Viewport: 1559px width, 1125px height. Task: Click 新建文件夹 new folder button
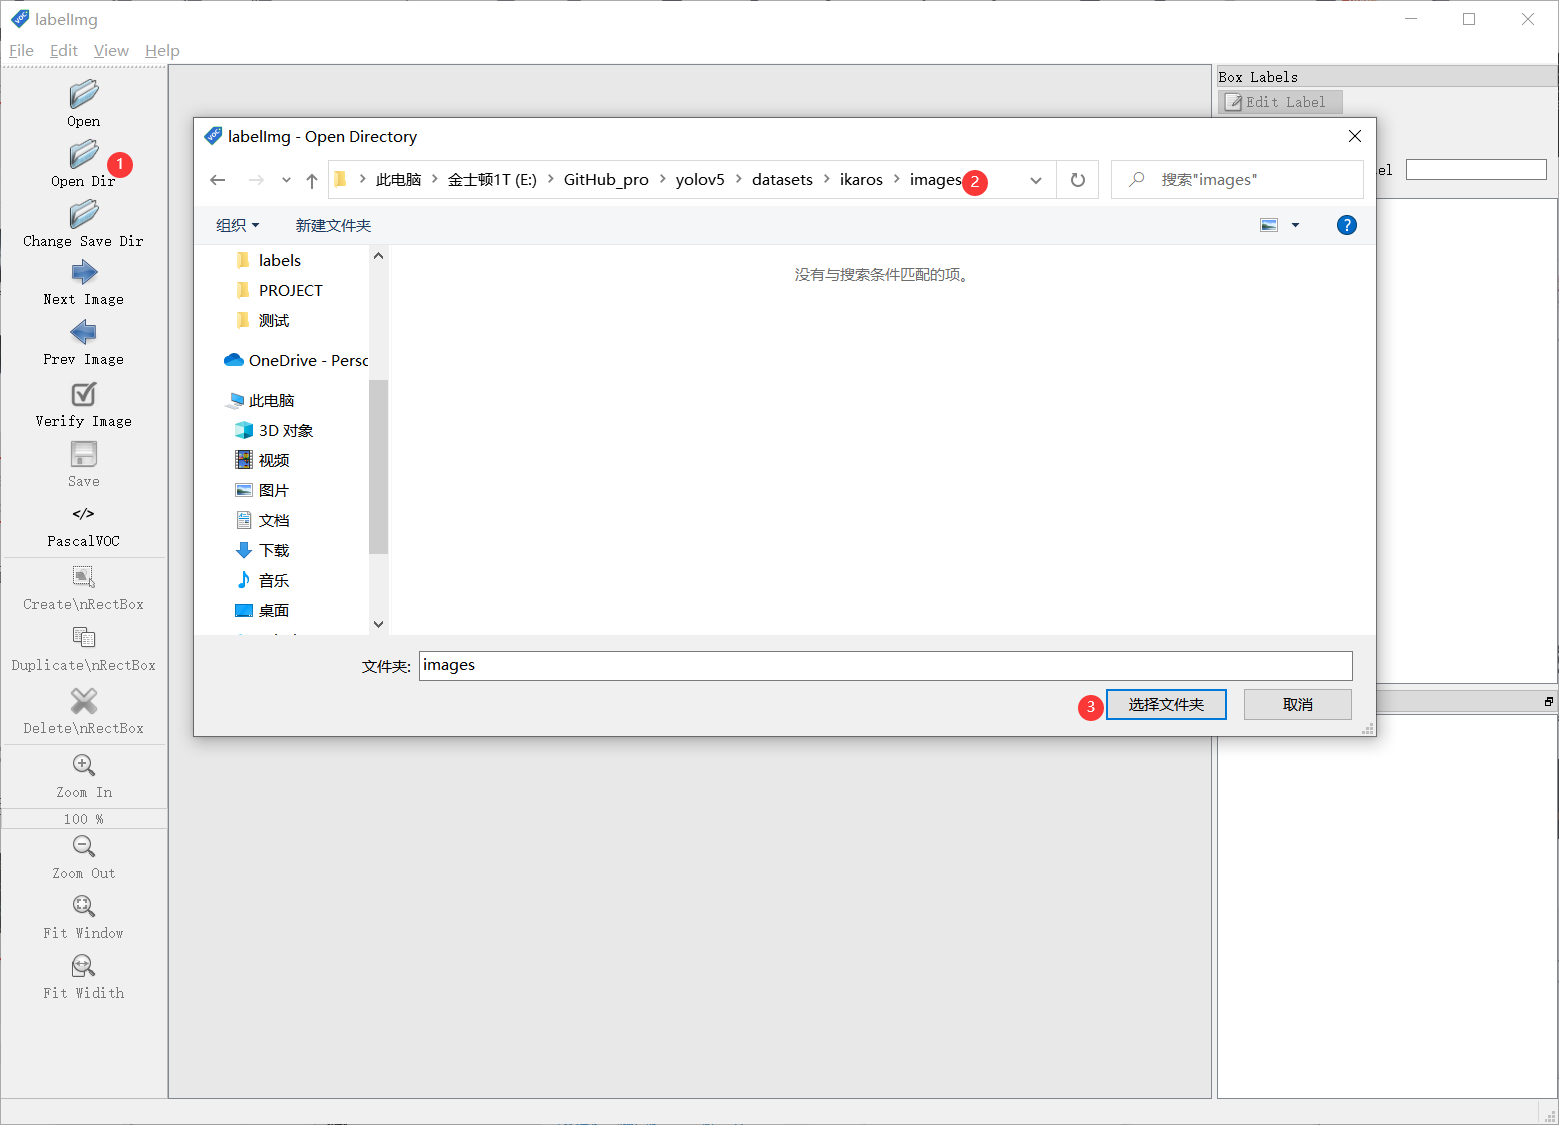333,226
